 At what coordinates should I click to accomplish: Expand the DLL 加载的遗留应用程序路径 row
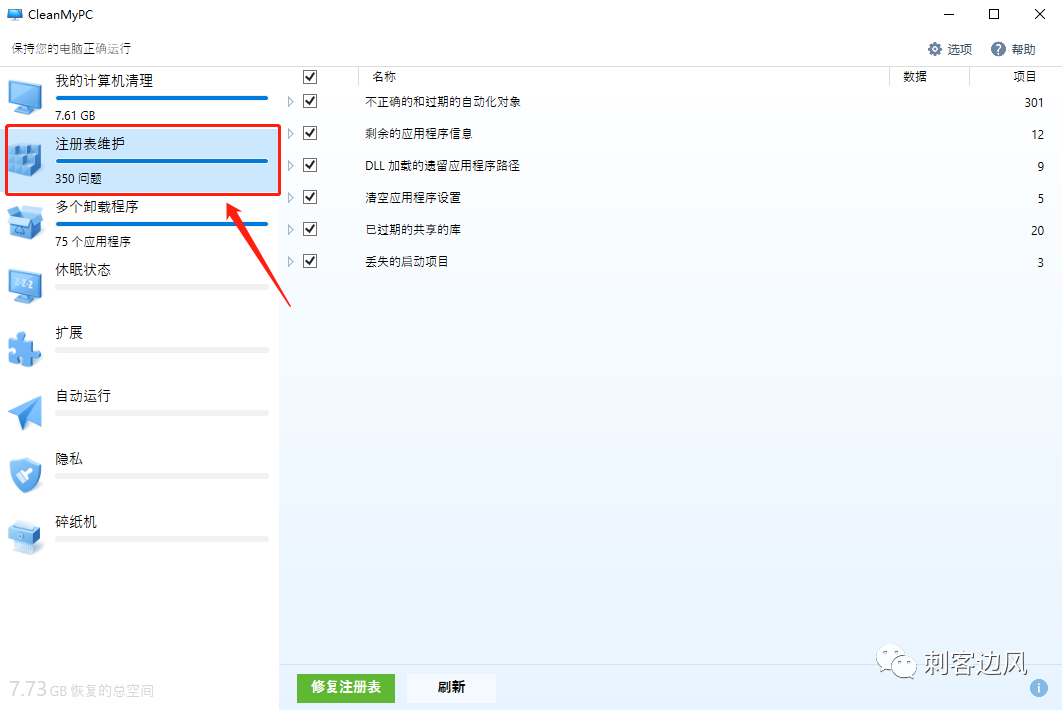pos(291,165)
